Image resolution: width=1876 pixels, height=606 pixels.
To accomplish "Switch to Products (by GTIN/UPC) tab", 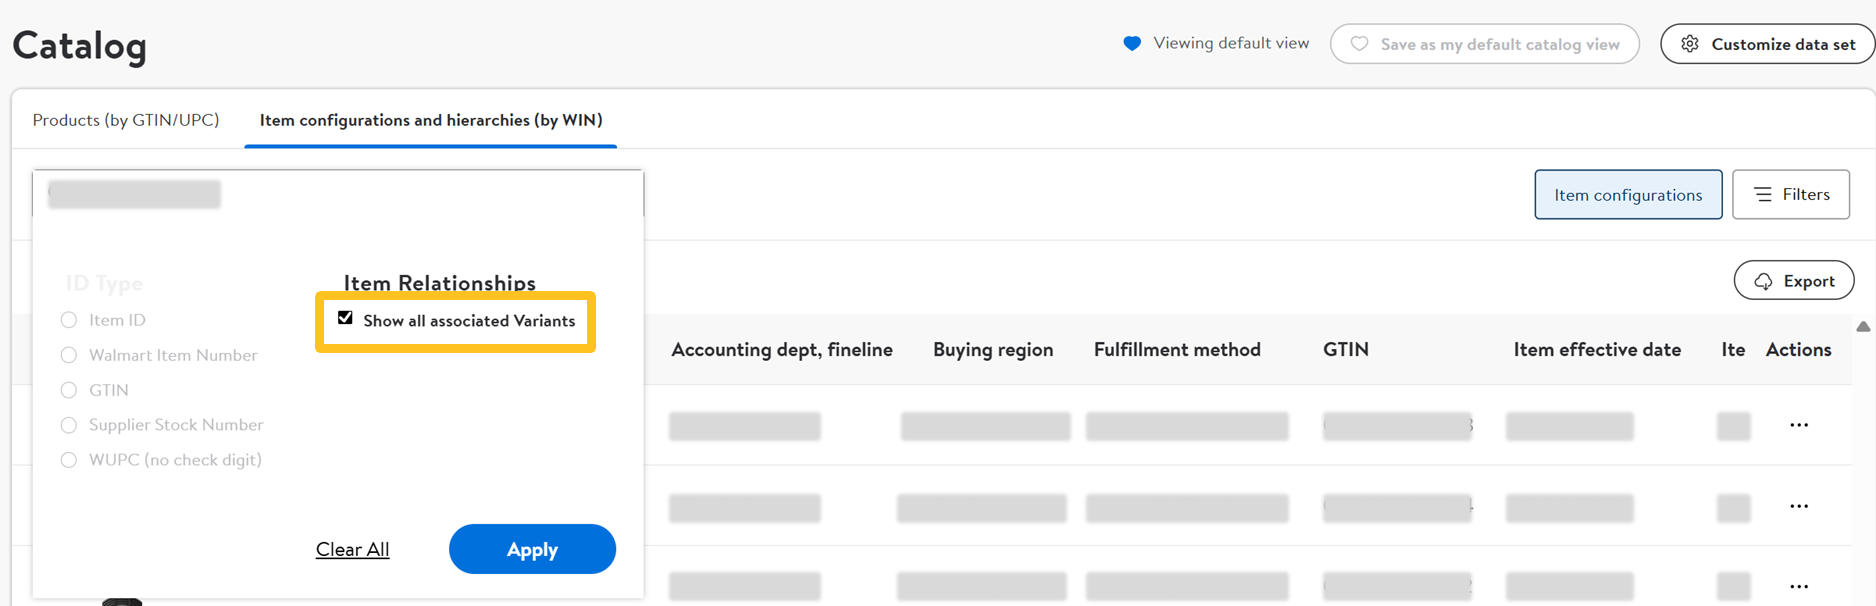I will tap(126, 120).
